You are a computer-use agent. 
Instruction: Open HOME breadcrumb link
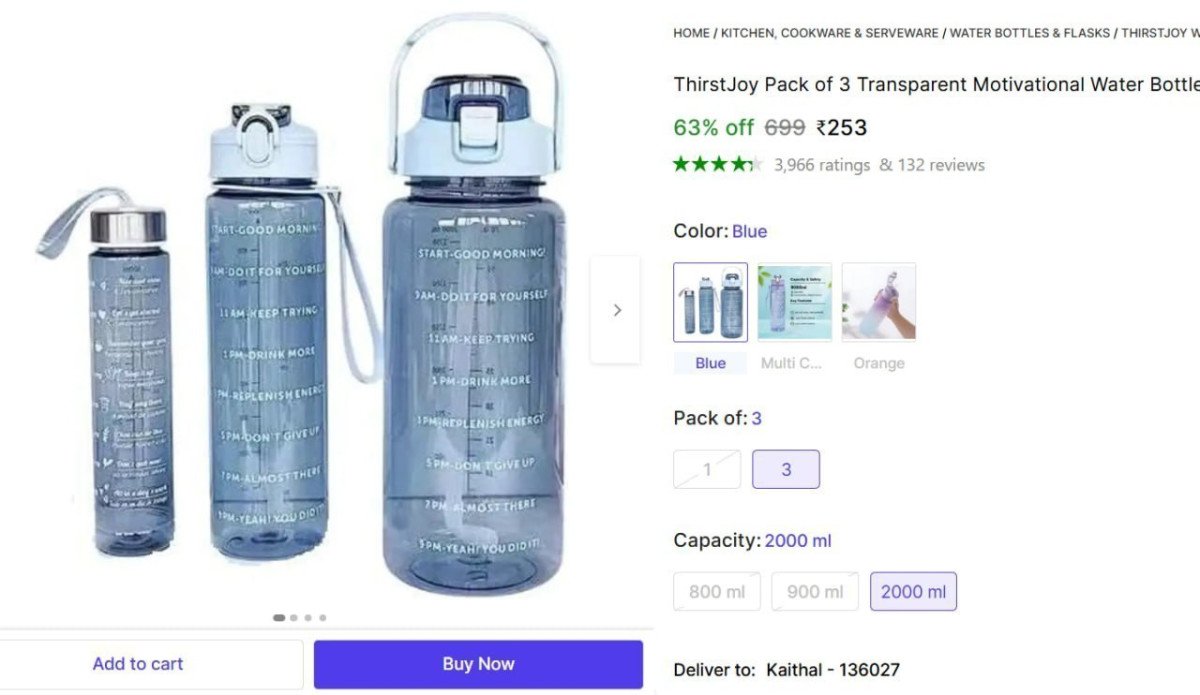(x=691, y=33)
